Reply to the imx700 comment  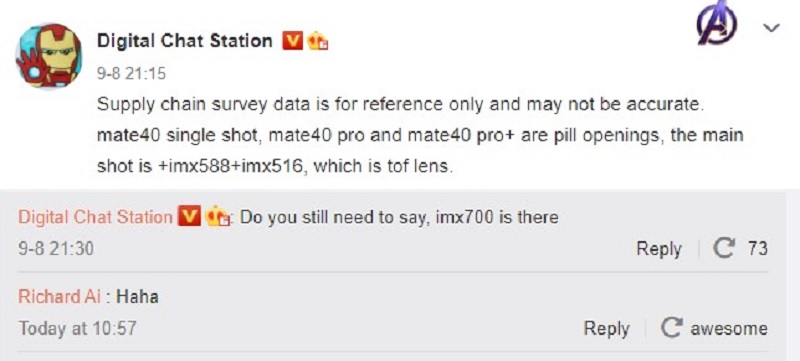pyautogui.click(x=659, y=249)
